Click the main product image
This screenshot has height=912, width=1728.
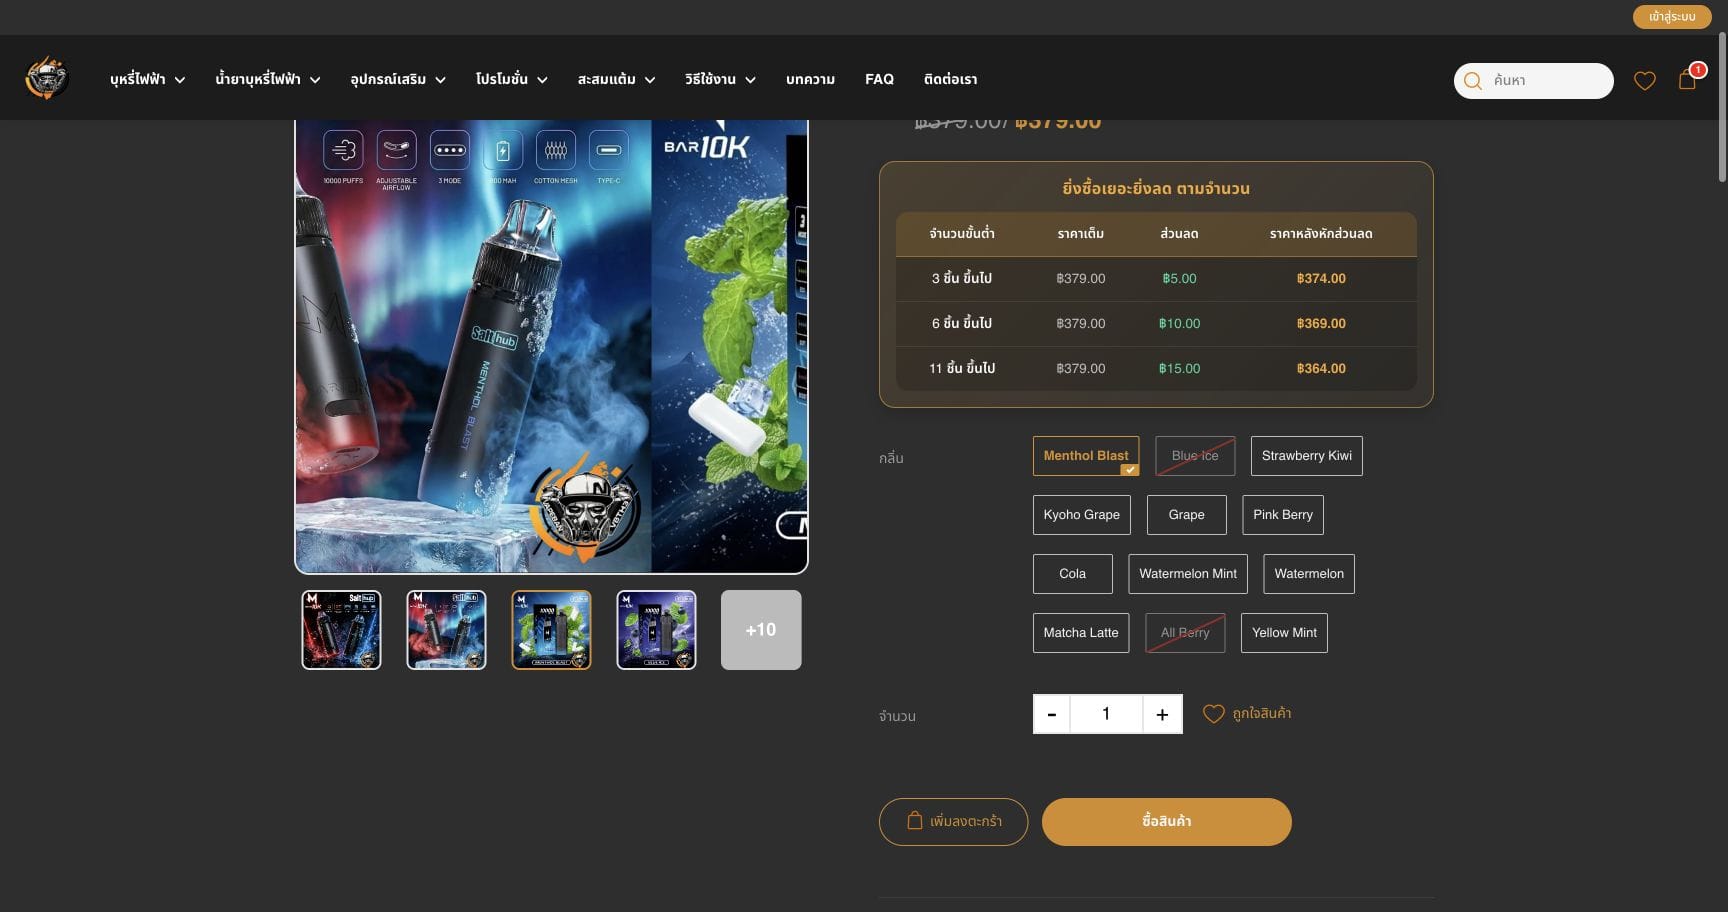[551, 346]
